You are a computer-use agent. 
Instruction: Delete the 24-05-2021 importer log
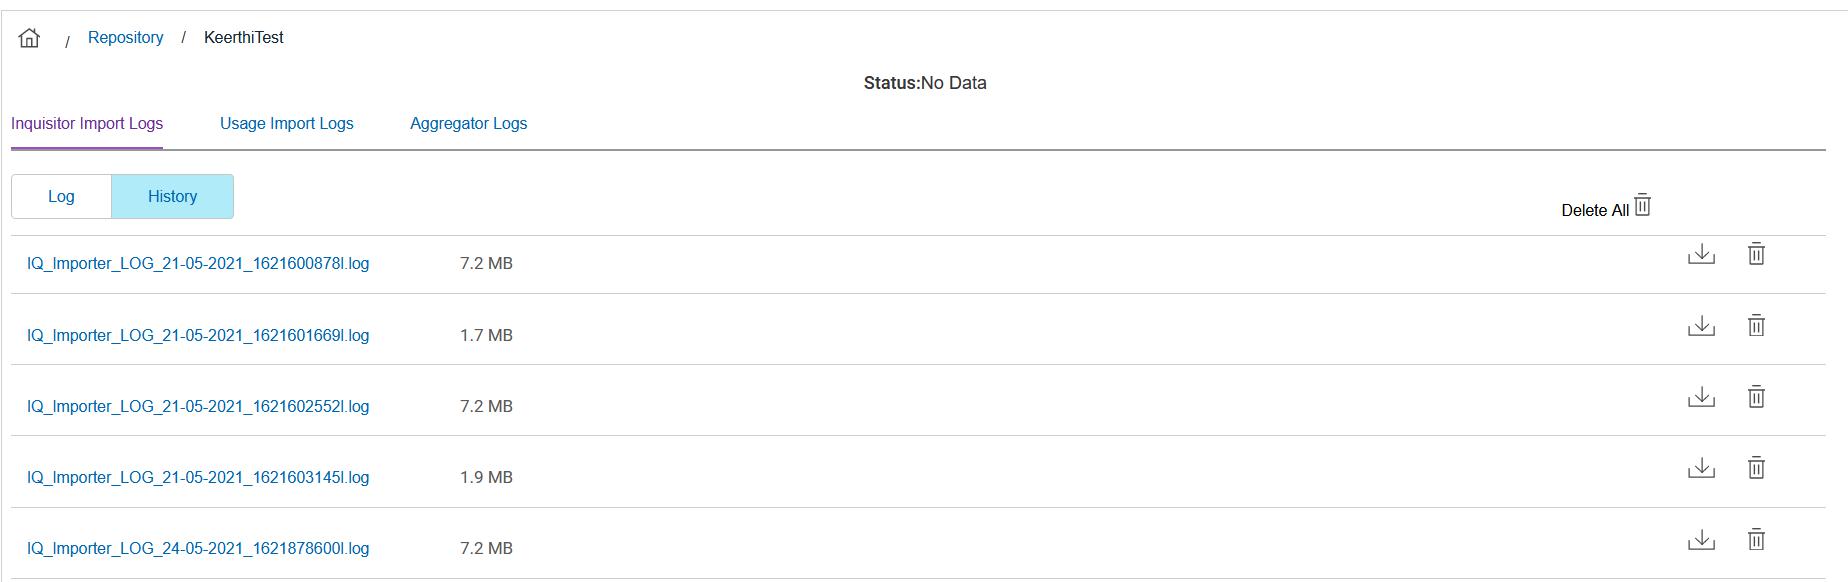pyautogui.click(x=1756, y=540)
